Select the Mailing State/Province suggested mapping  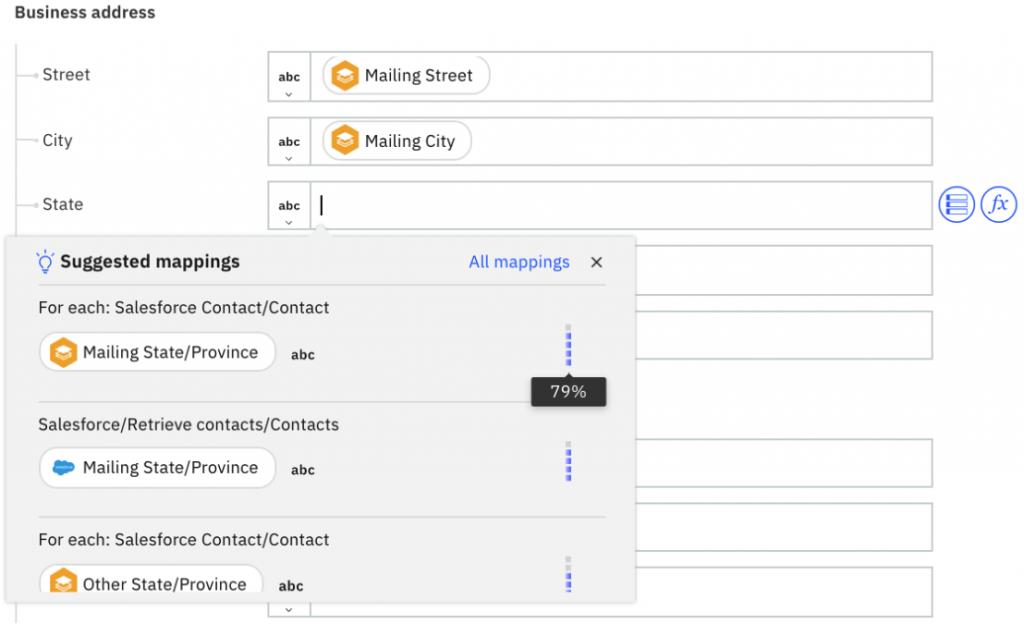tap(156, 352)
